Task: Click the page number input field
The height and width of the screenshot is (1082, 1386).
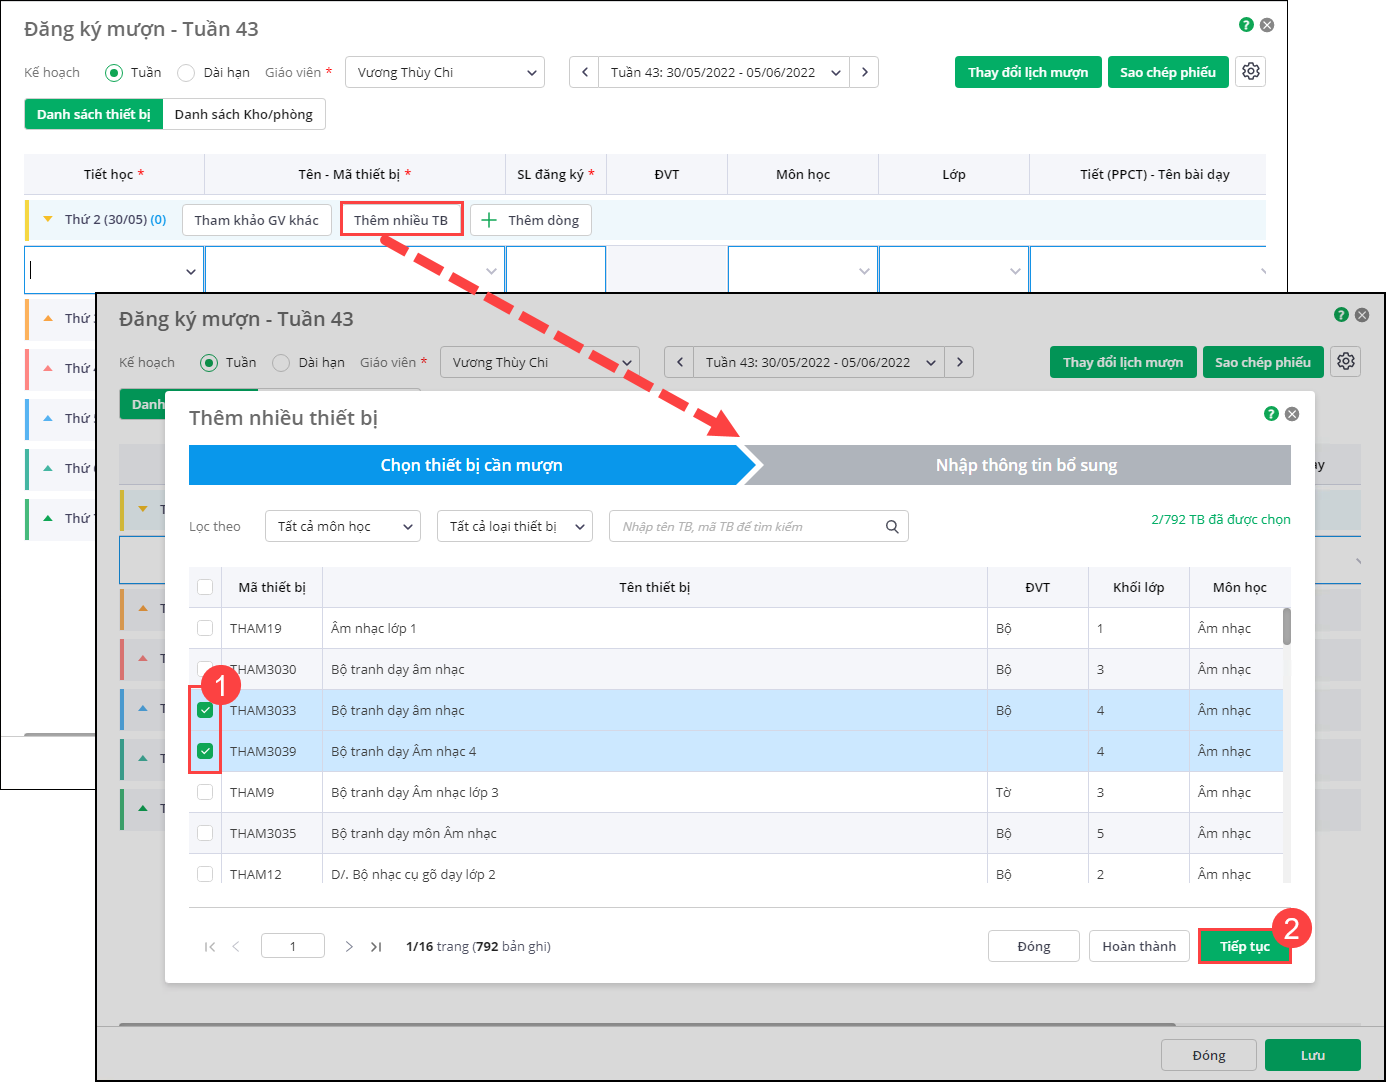Action: click(292, 946)
